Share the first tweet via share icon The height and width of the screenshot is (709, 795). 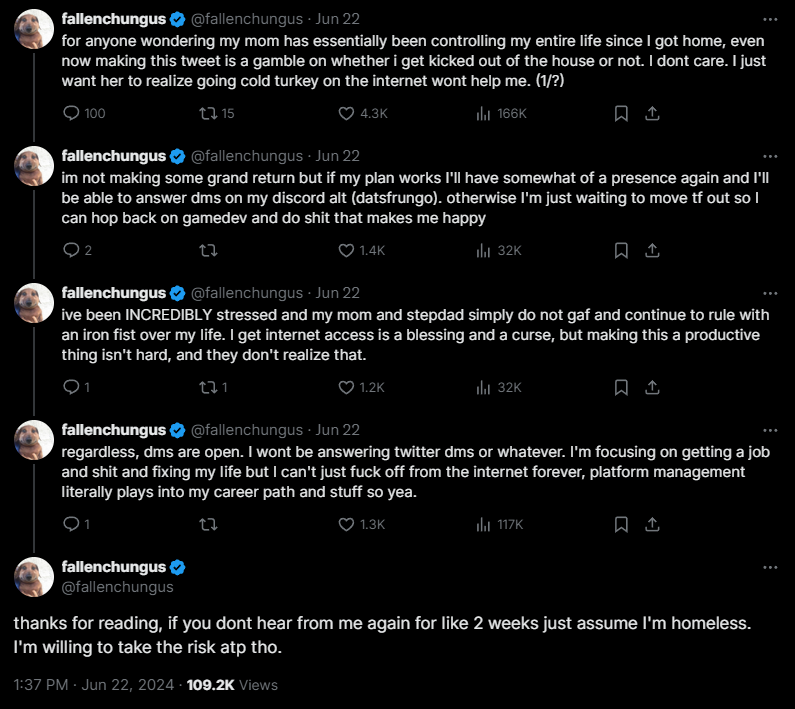tap(652, 114)
